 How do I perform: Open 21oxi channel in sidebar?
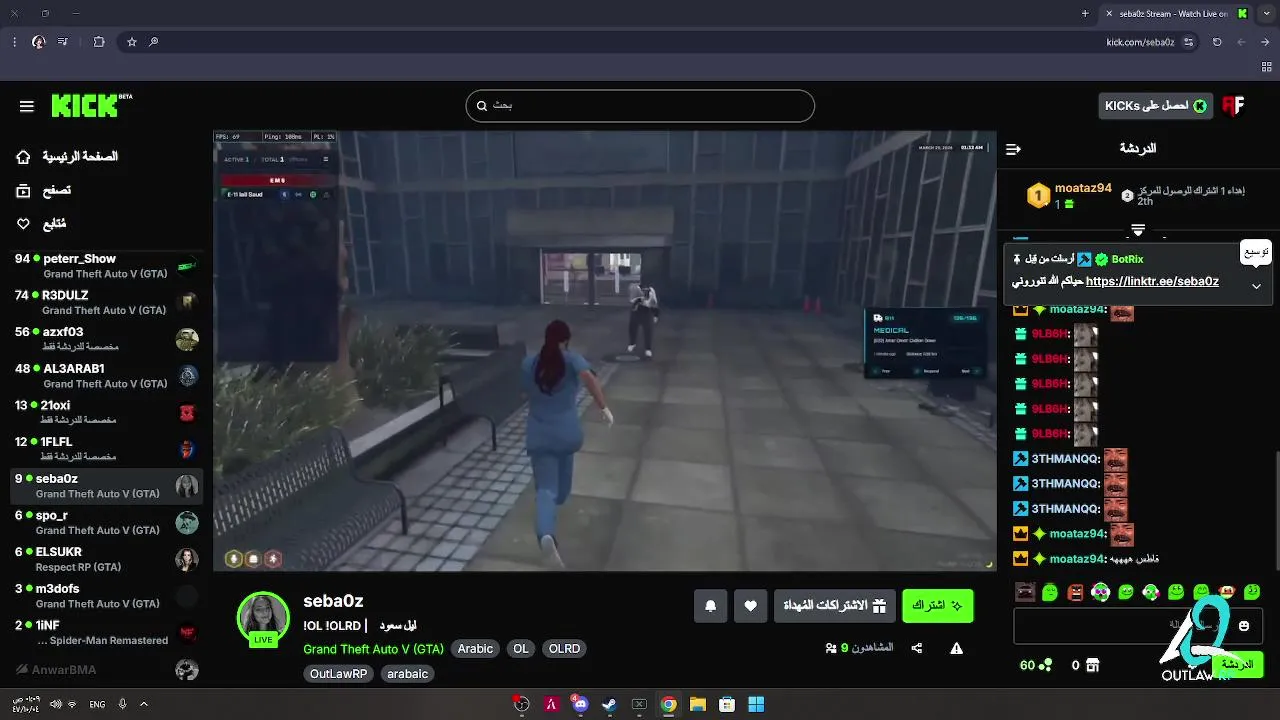(x=106, y=413)
